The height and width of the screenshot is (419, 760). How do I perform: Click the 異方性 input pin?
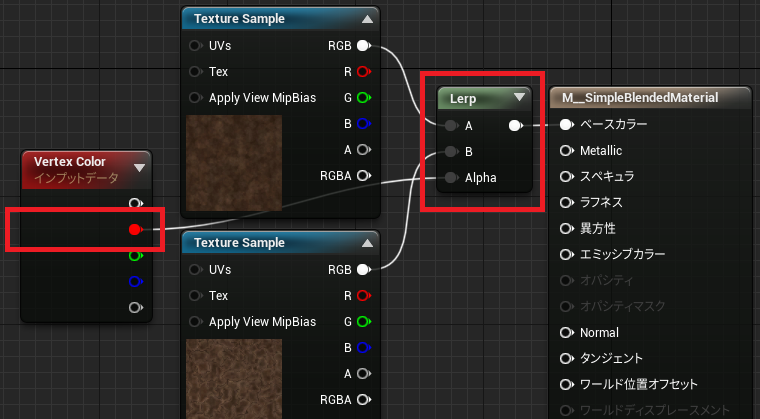point(566,228)
